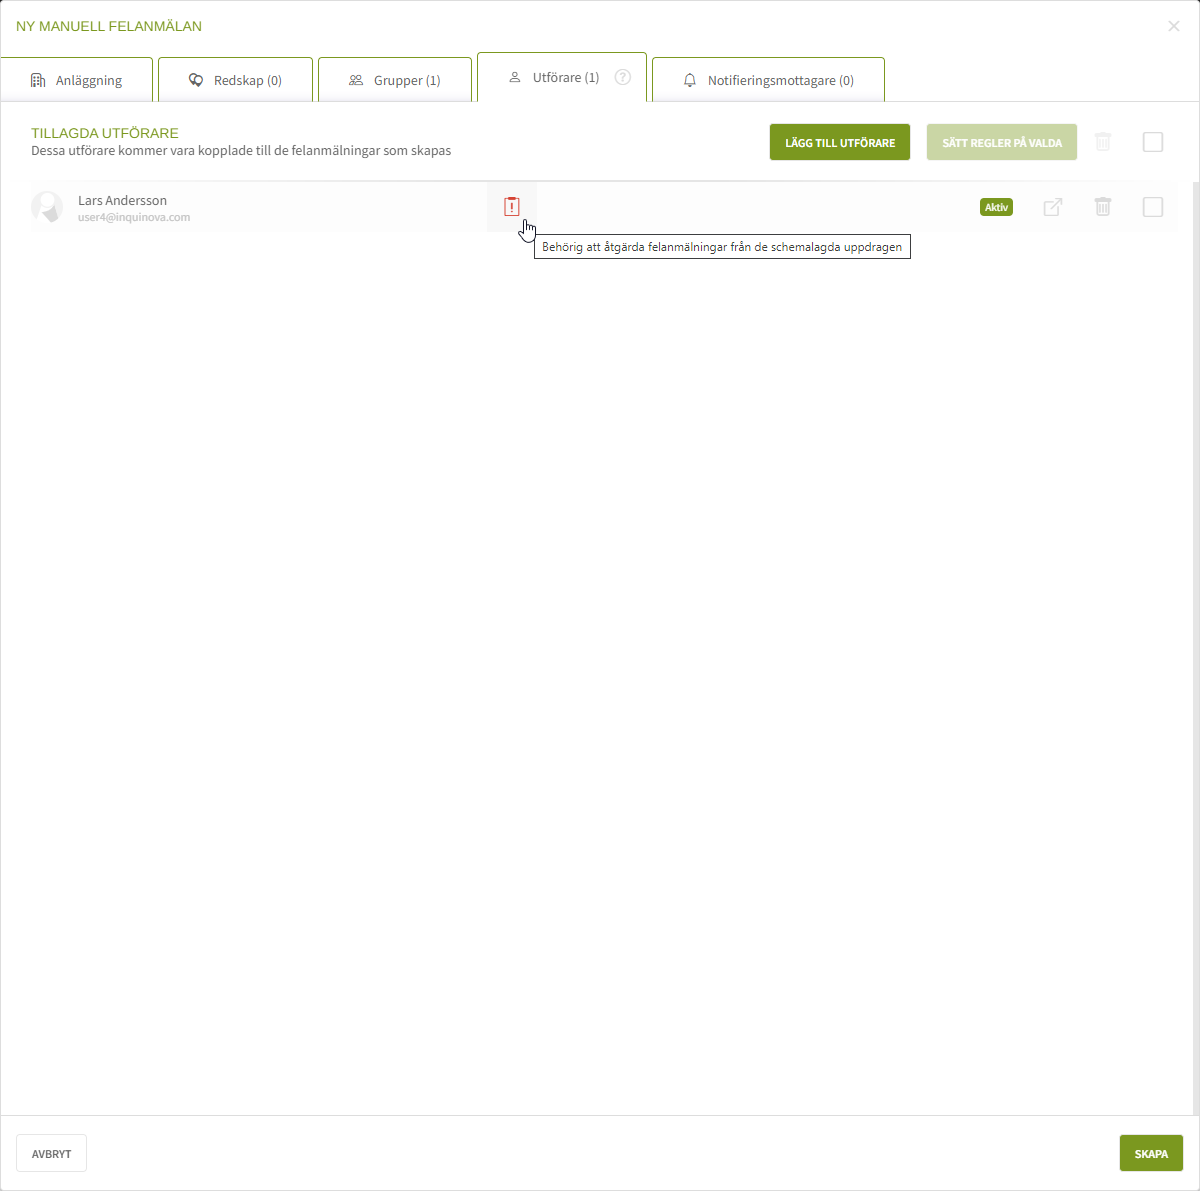Tick the select-all checkbox in header
This screenshot has height=1191, width=1200.
1153,142
